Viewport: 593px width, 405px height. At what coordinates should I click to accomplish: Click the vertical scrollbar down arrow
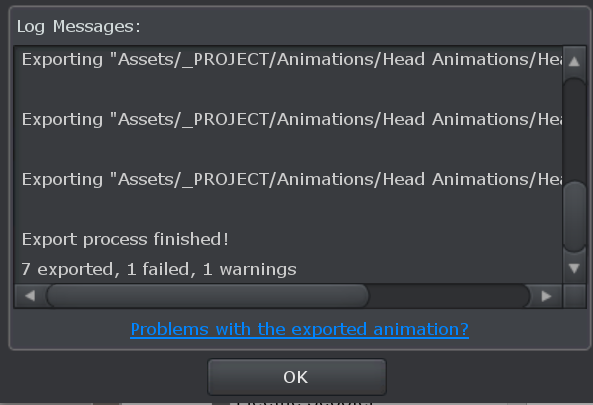[574, 268]
